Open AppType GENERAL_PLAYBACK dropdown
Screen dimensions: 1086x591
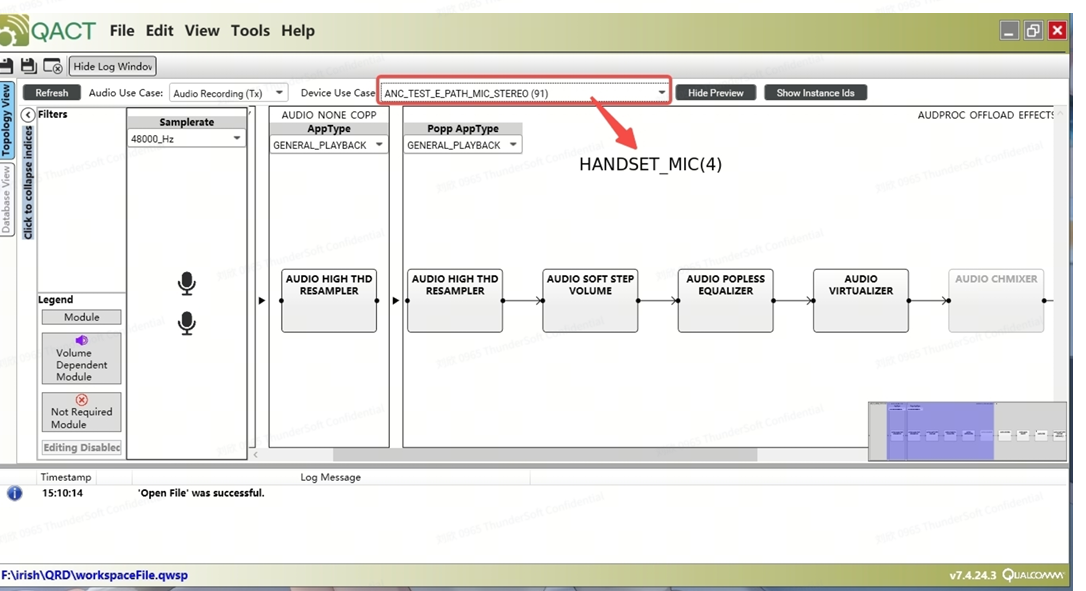point(328,145)
